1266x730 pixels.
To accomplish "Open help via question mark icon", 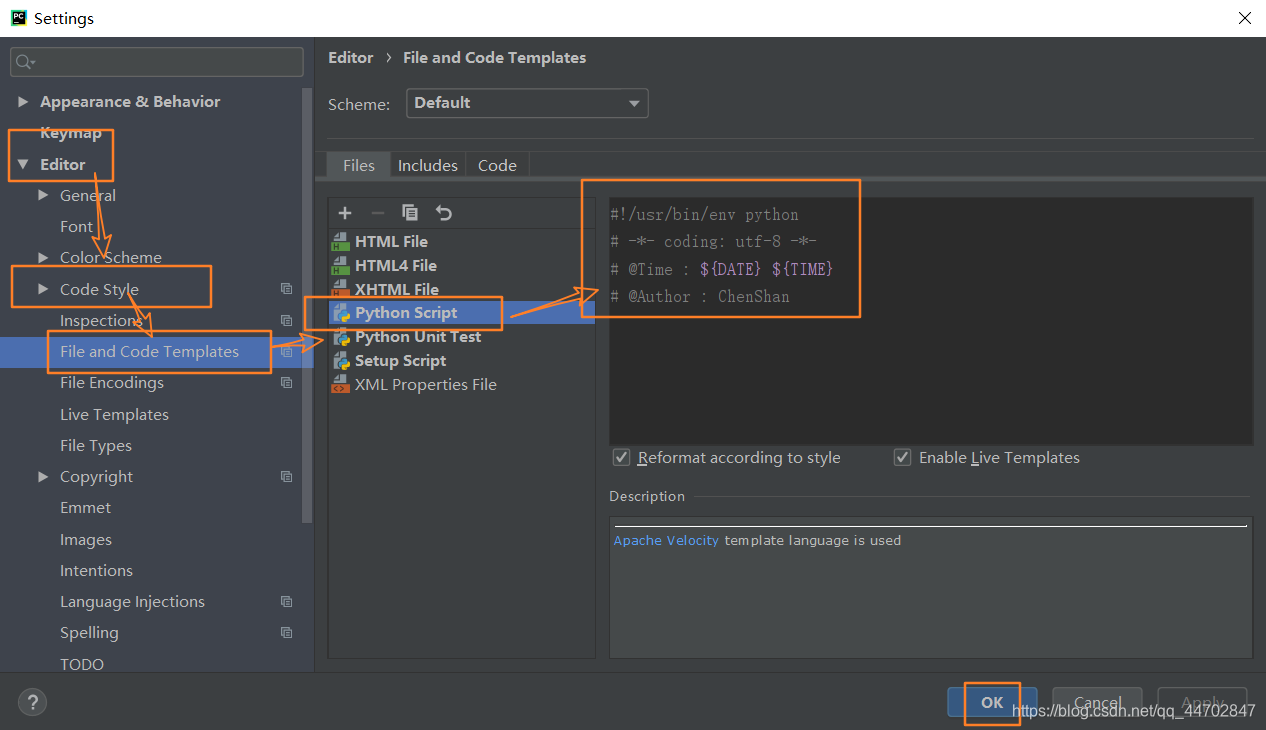I will [x=32, y=702].
